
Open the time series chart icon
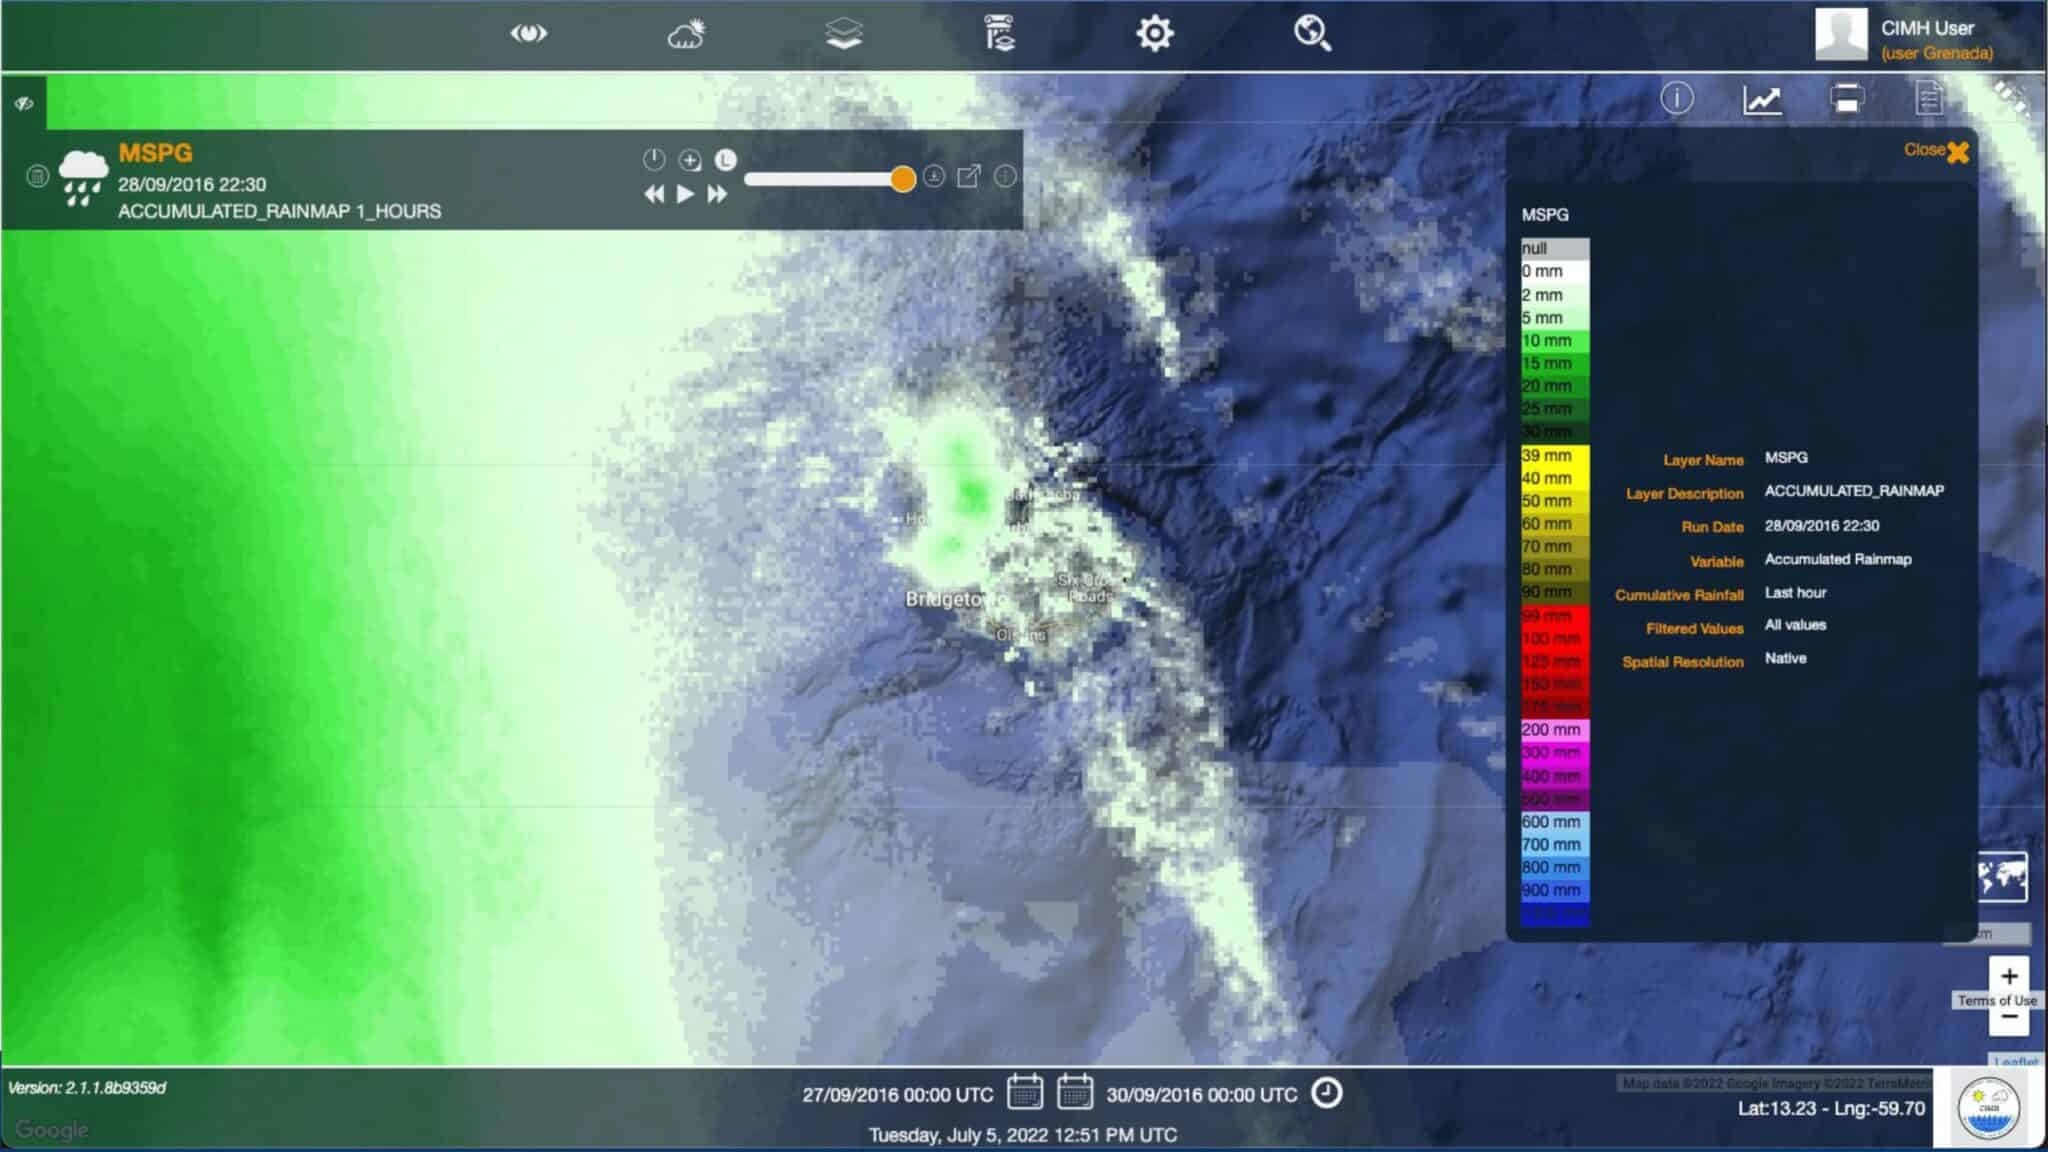click(1763, 99)
